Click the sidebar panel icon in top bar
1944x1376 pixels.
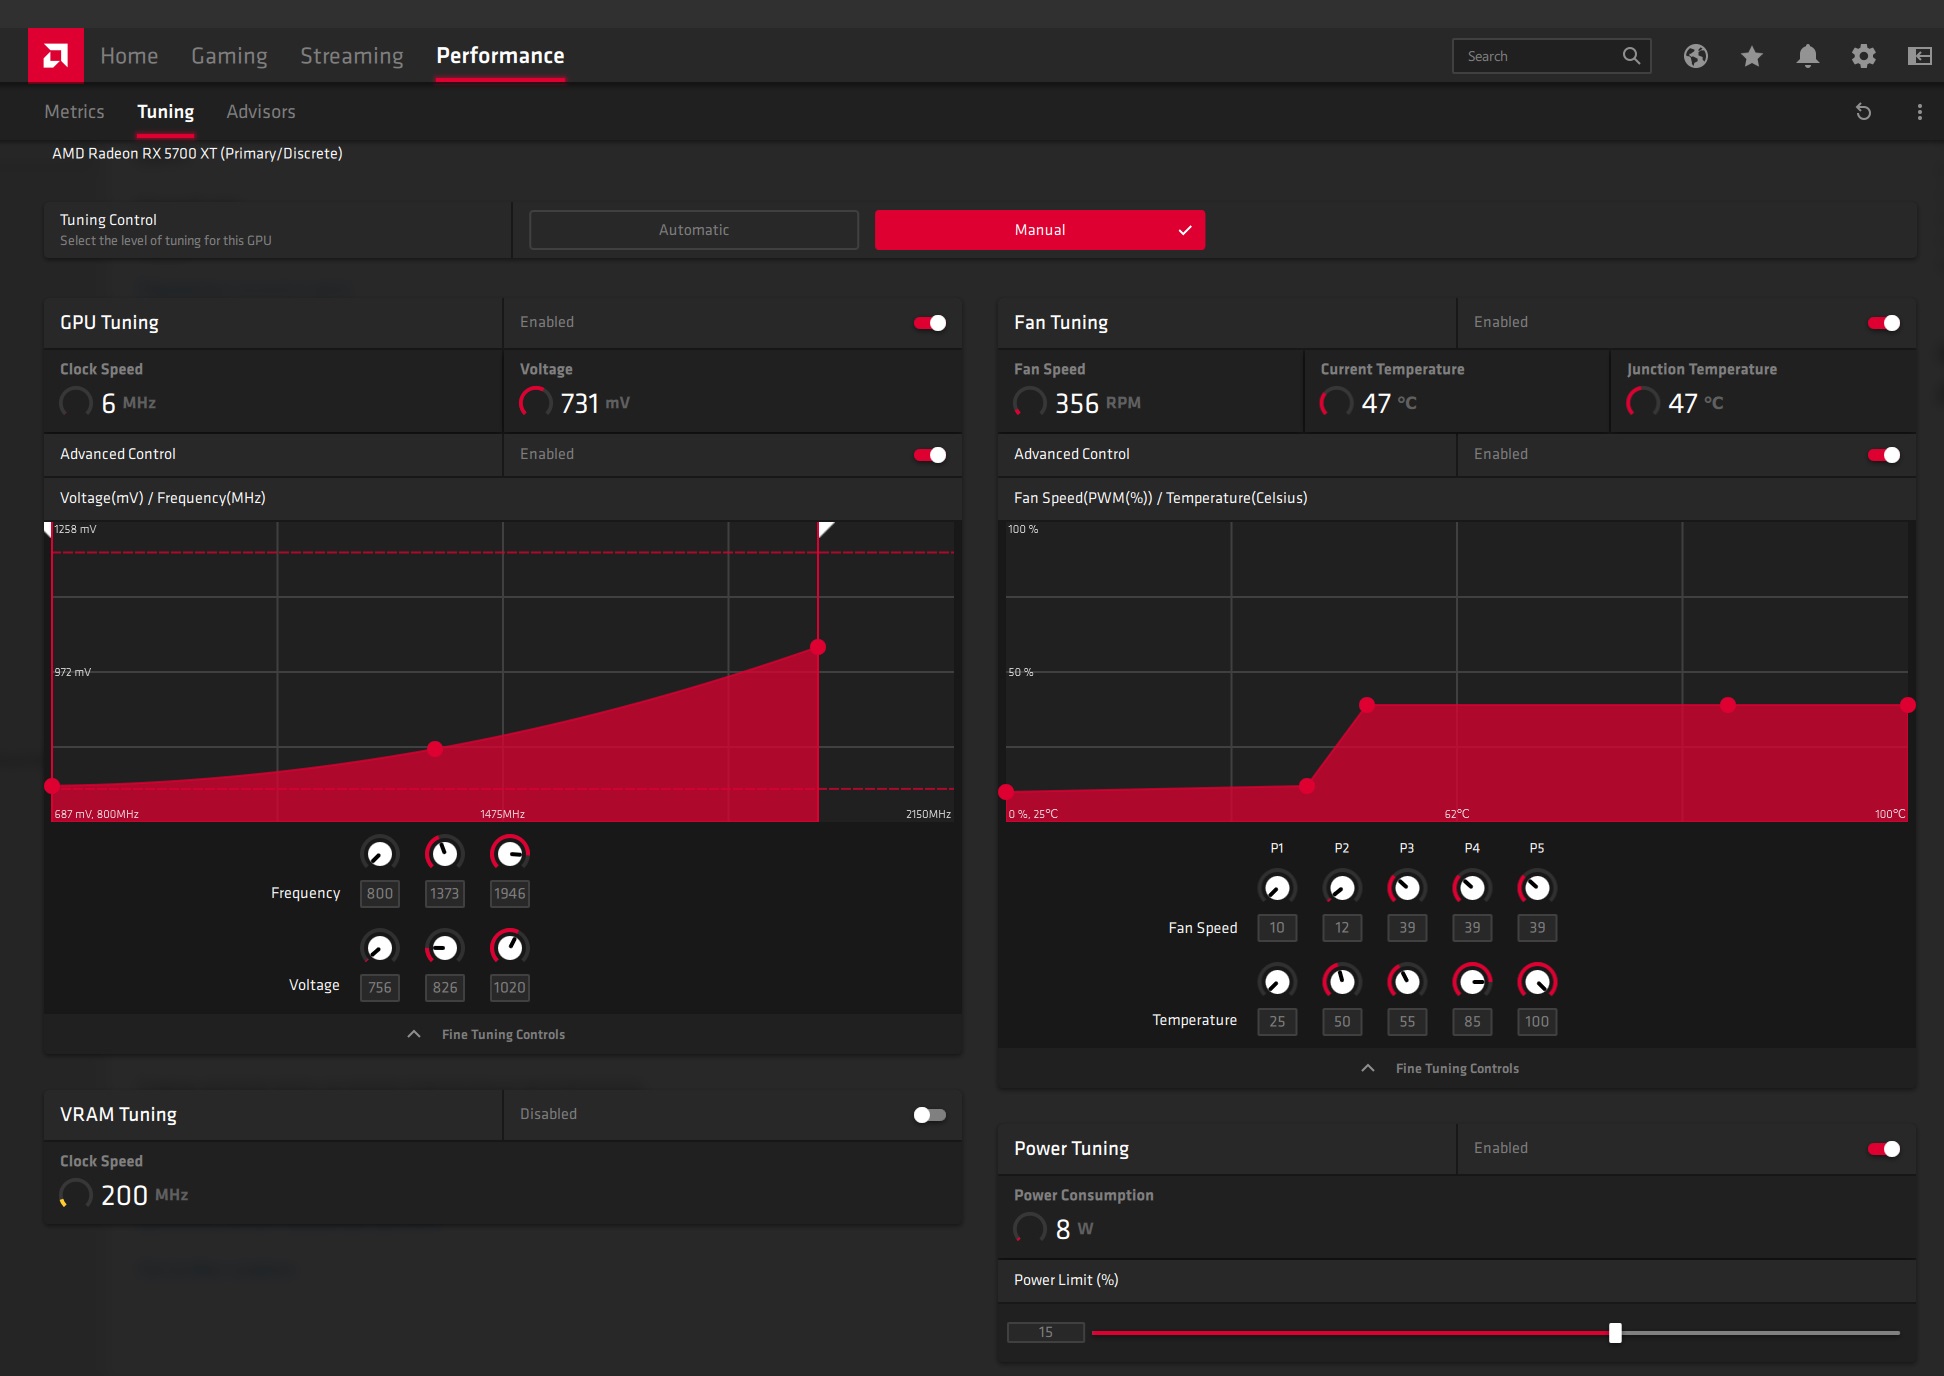[x=1920, y=56]
